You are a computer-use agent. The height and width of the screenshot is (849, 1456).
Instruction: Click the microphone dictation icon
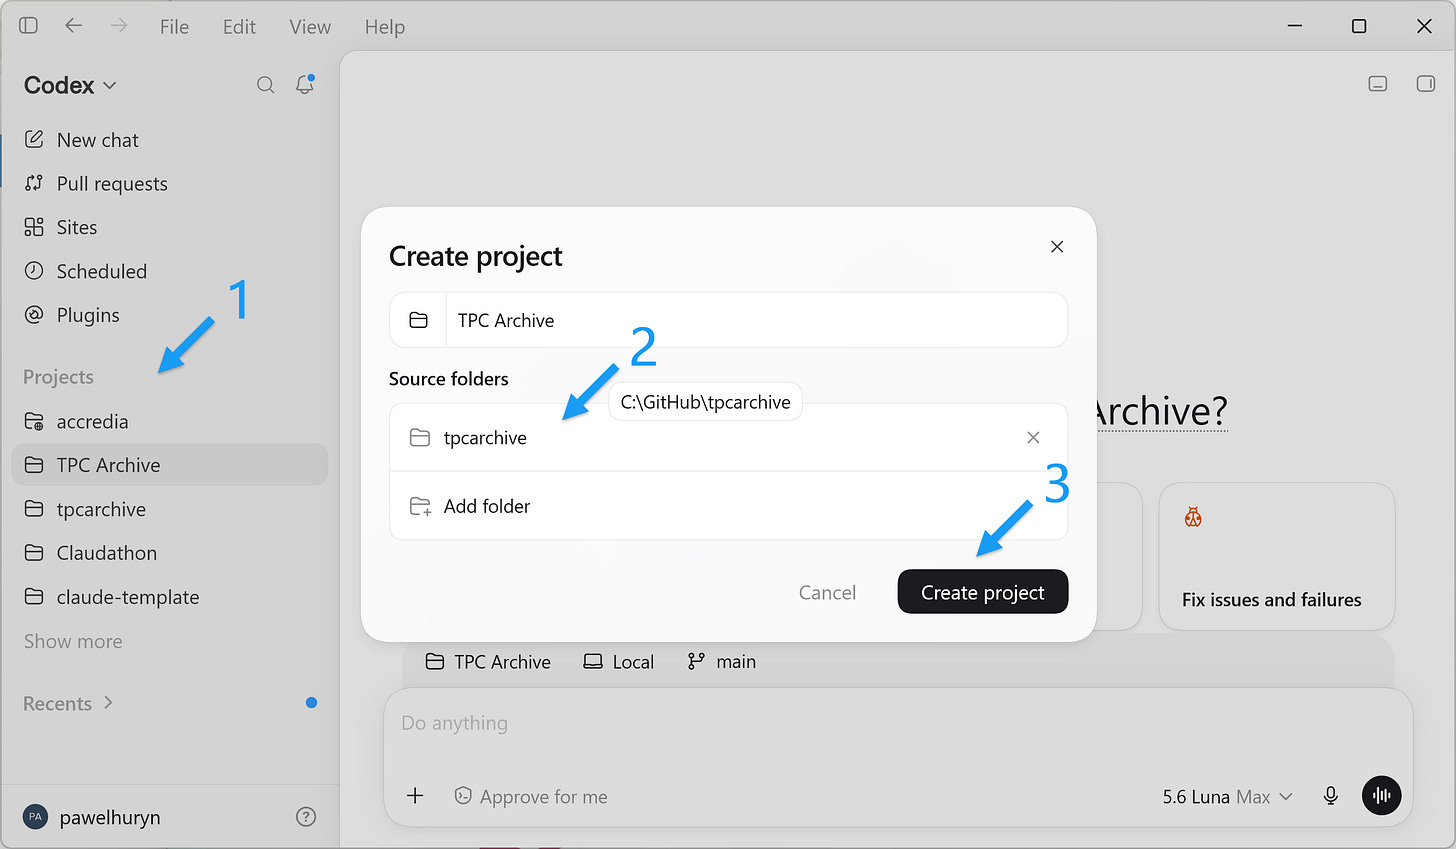tap(1331, 796)
